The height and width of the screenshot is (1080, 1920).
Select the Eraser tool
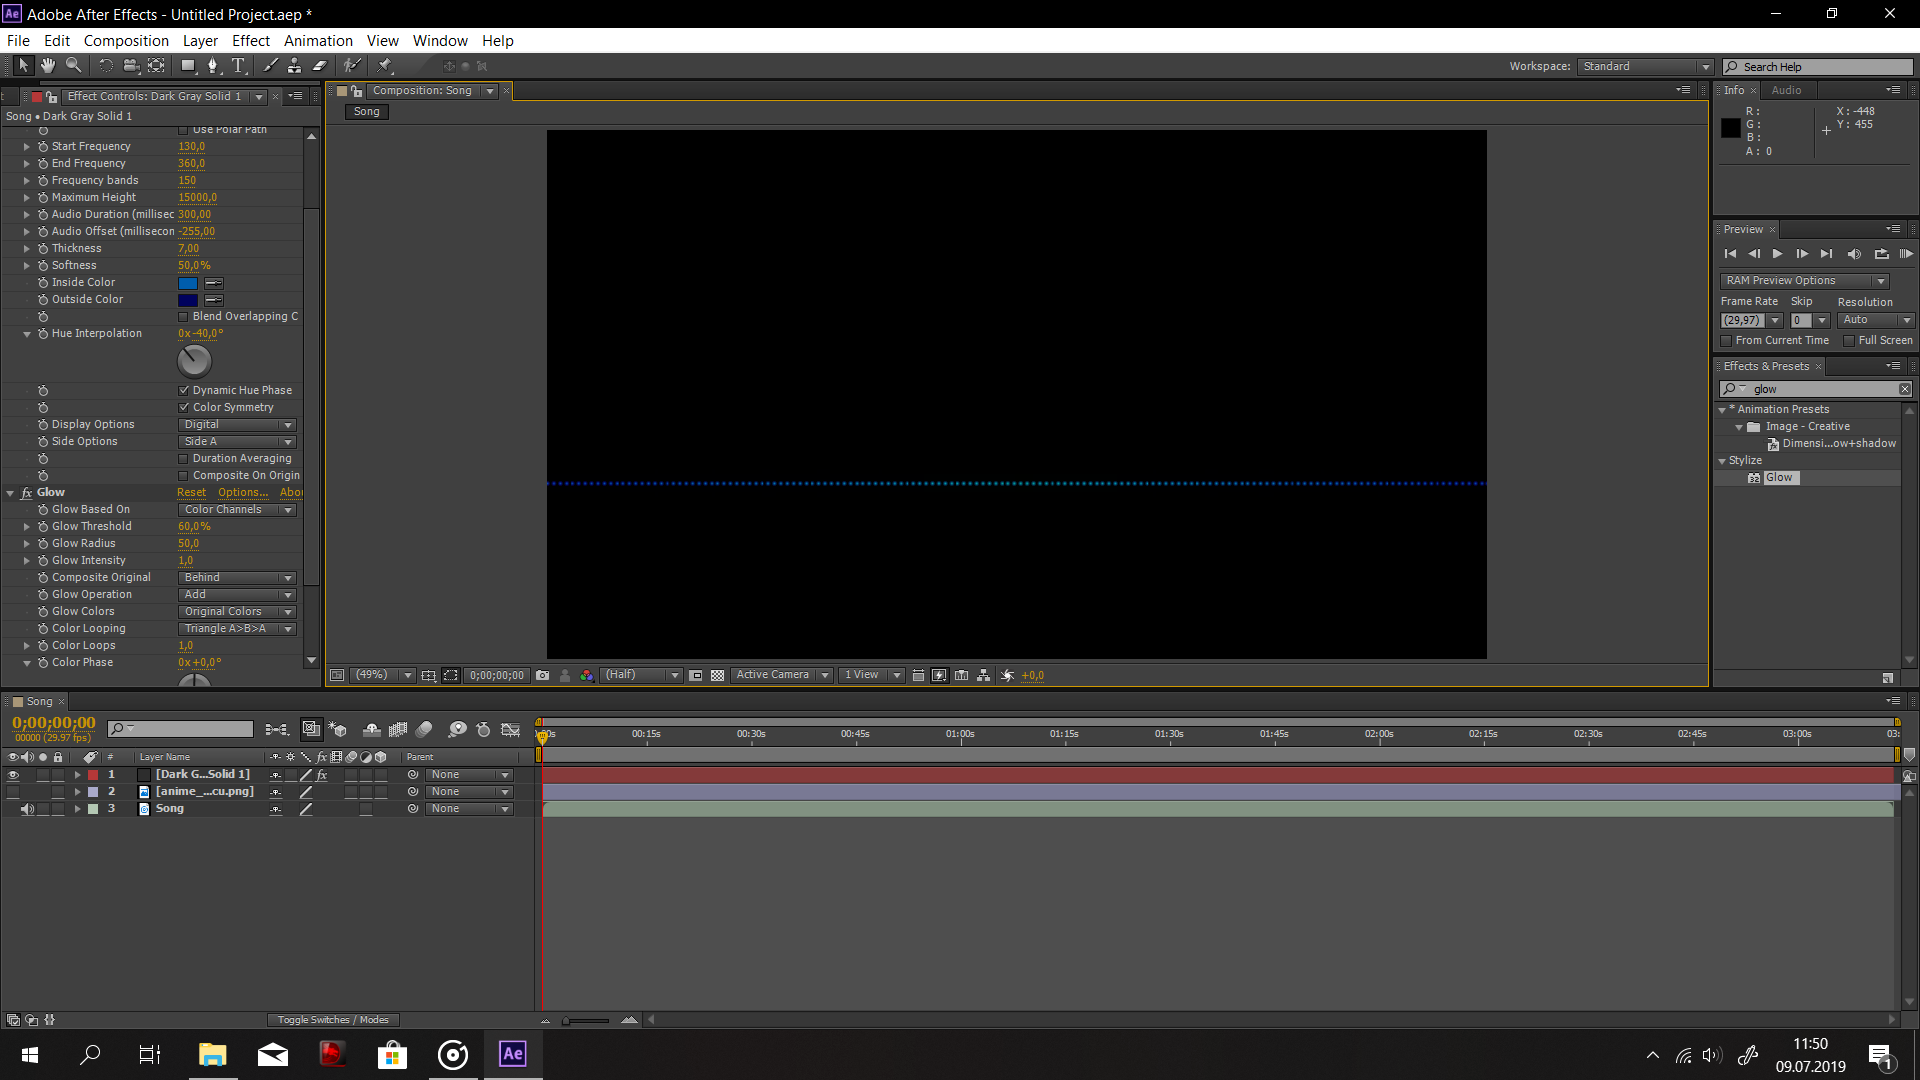click(x=320, y=66)
